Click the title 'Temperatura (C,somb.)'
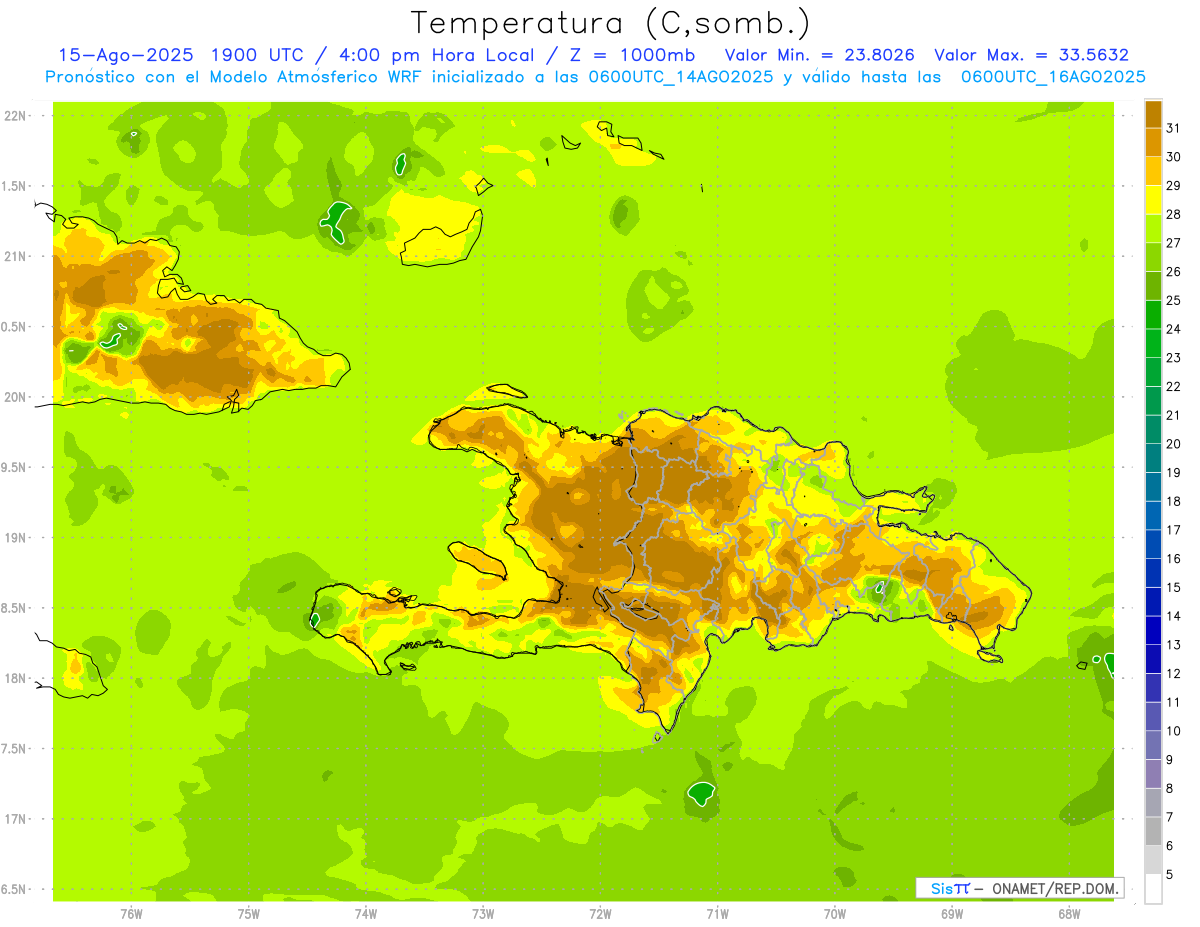The width and height of the screenshot is (1200, 927). [x=610, y=23]
